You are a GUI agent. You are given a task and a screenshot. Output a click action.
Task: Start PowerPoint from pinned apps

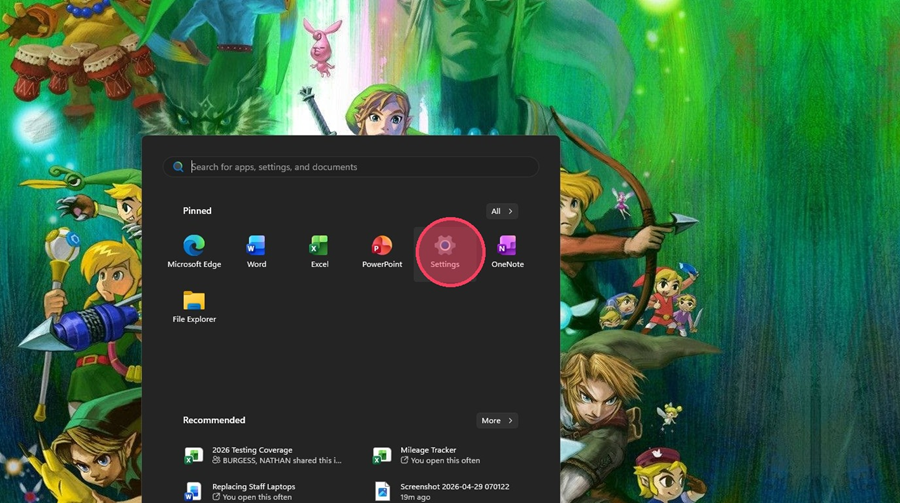click(382, 253)
